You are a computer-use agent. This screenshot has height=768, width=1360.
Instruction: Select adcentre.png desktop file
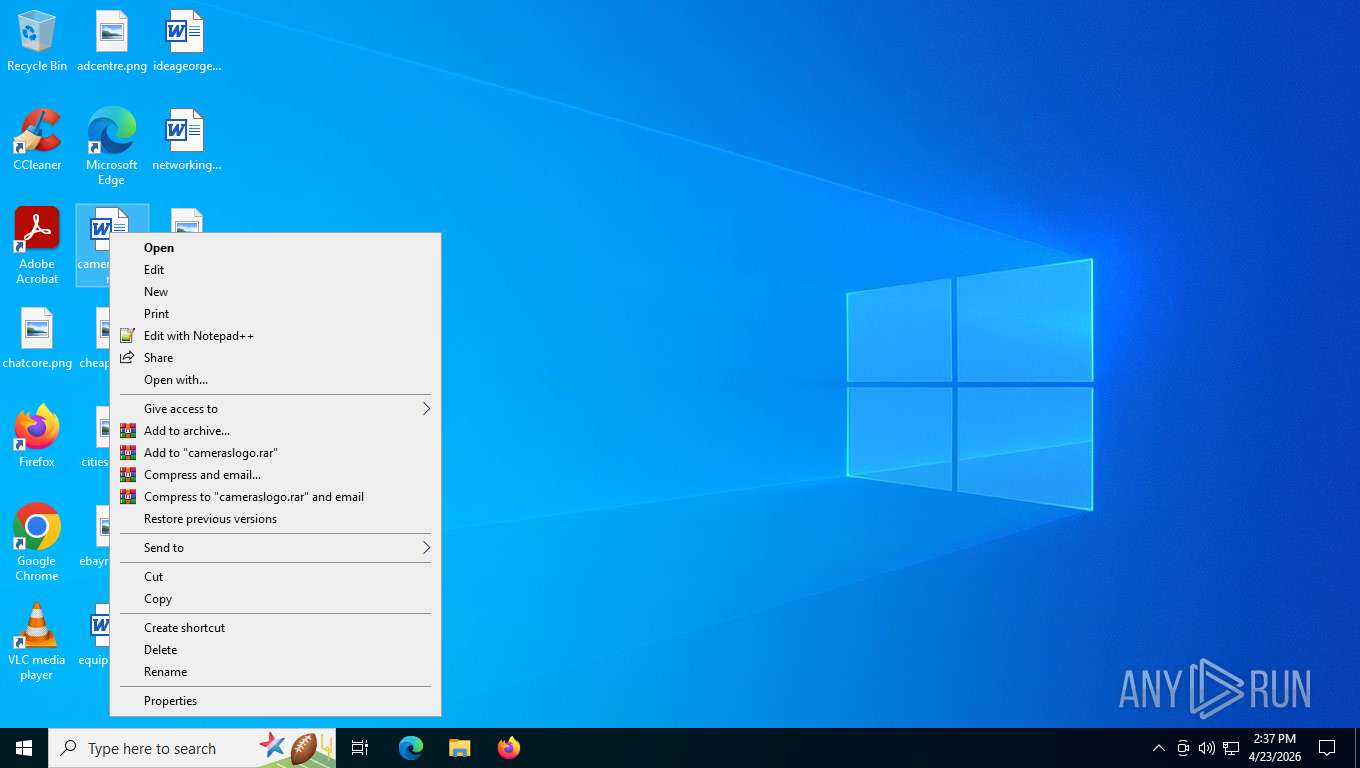[112, 41]
